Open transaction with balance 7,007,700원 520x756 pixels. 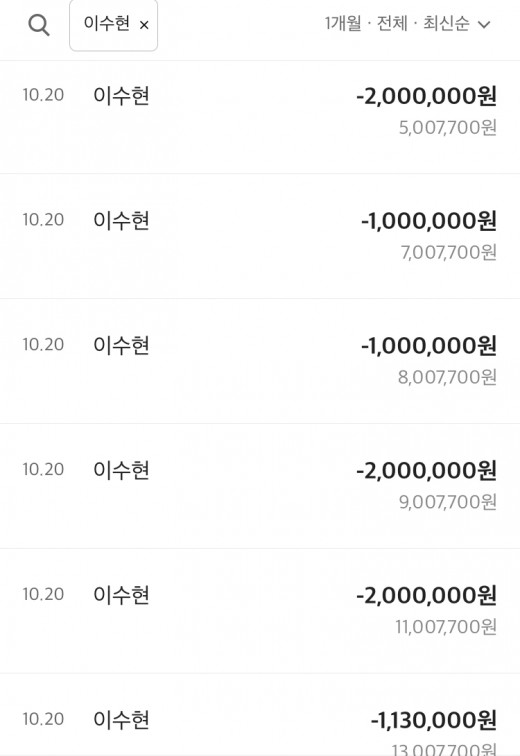point(260,236)
